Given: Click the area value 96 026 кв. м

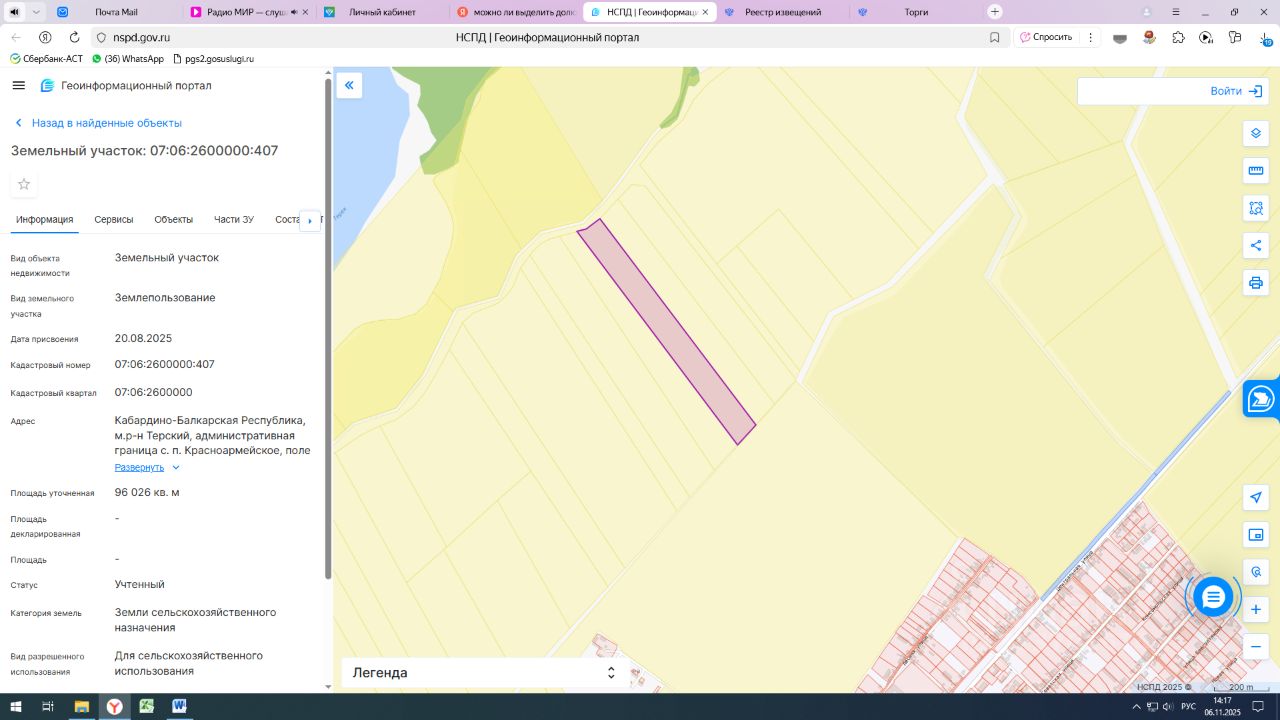Looking at the screenshot, I should tap(147, 492).
